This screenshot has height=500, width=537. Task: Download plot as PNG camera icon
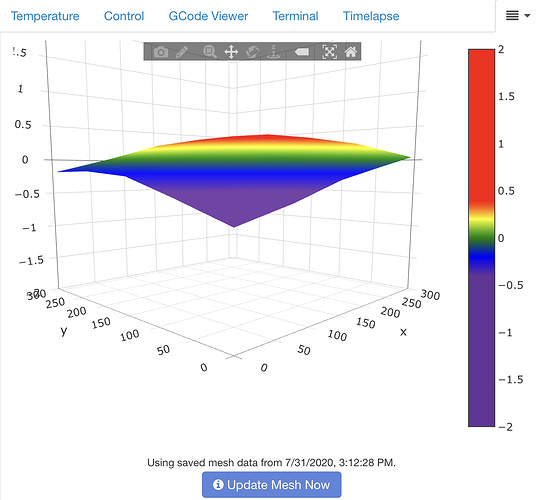[161, 52]
